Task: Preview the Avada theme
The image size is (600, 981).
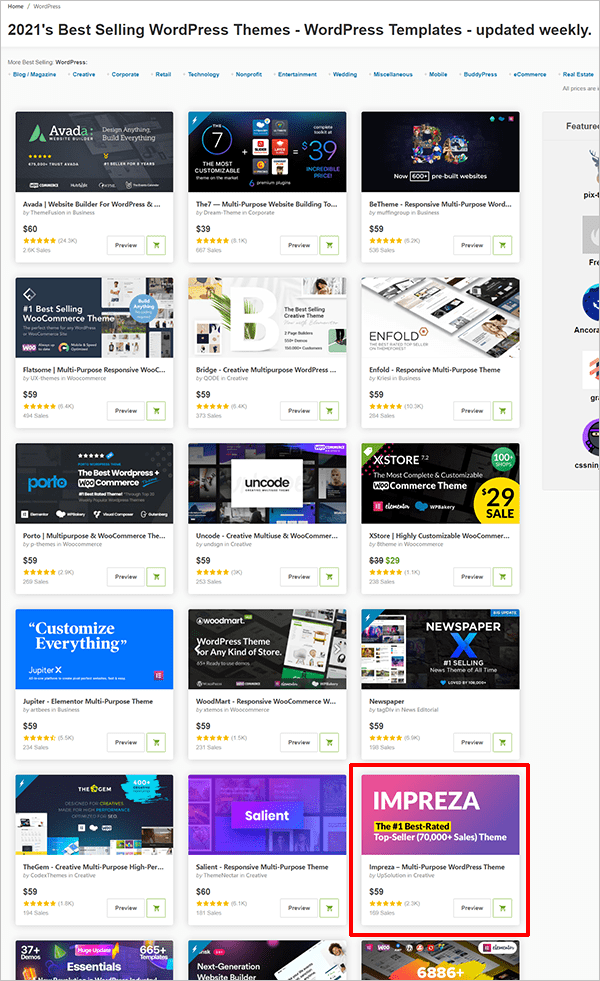Action: [x=126, y=245]
